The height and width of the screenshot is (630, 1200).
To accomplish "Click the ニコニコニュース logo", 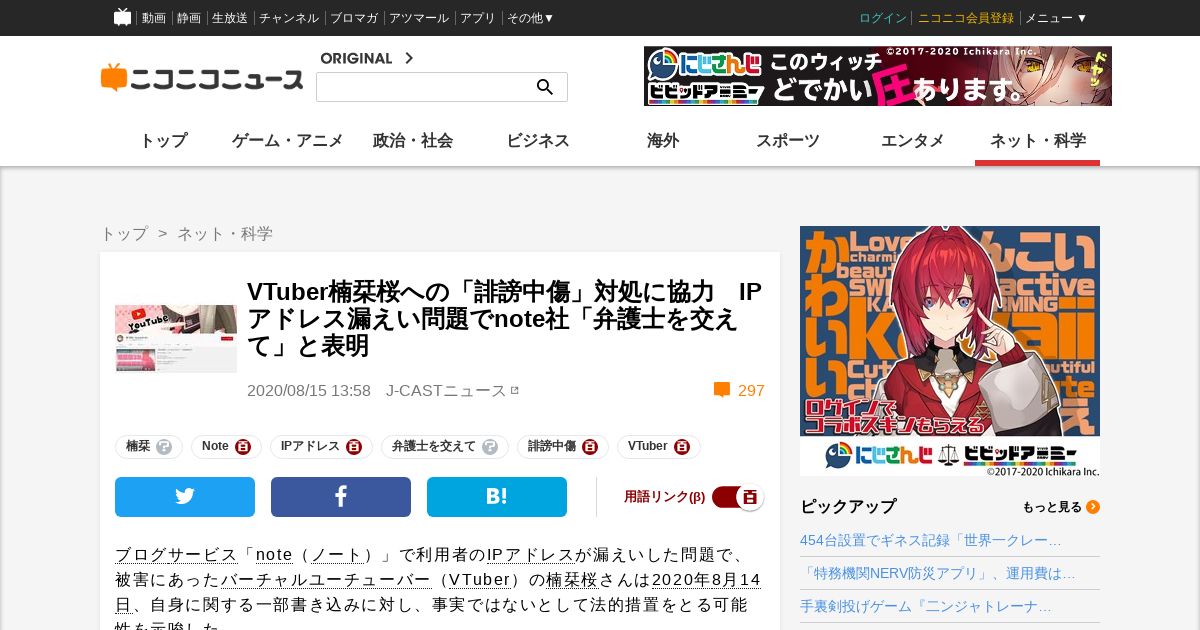I will pyautogui.click(x=202, y=78).
